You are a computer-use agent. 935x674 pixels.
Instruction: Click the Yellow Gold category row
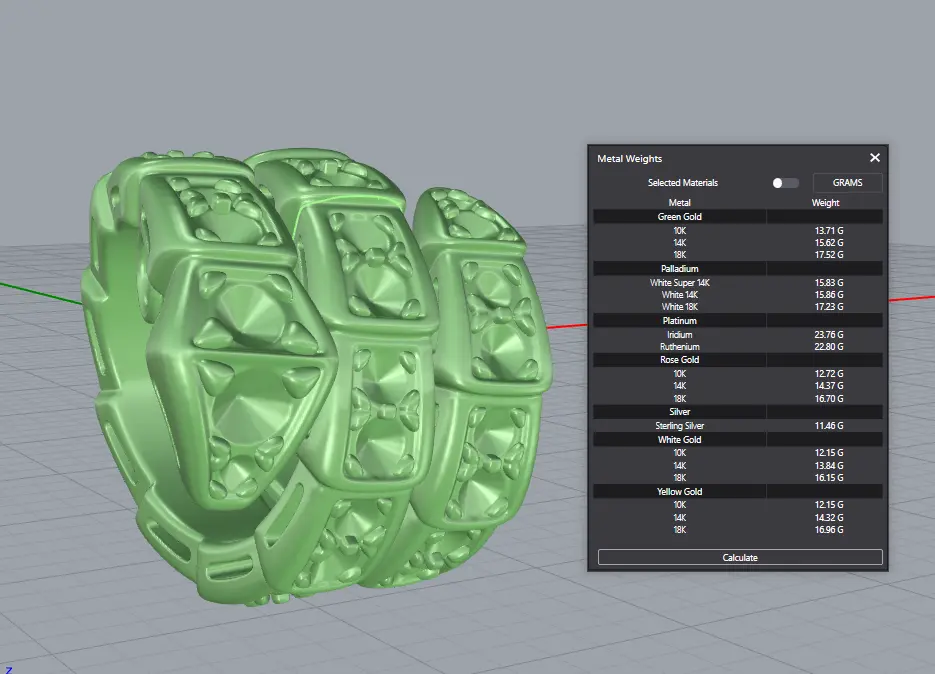pyautogui.click(x=680, y=492)
